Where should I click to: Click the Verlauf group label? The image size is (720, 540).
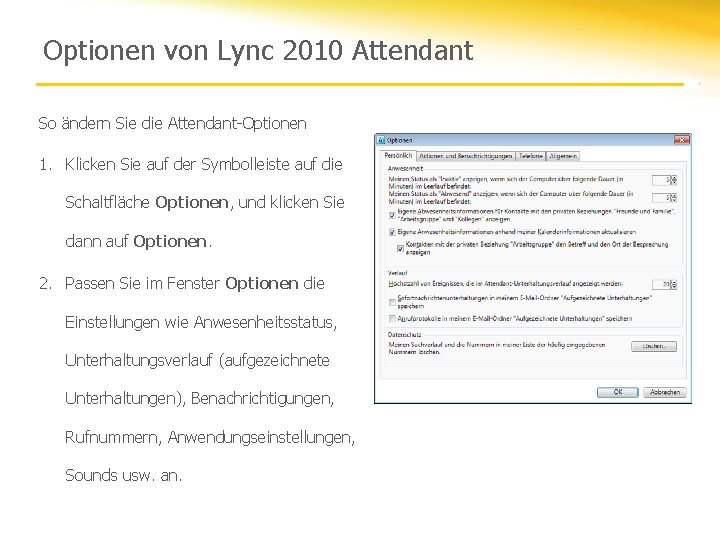[397, 273]
